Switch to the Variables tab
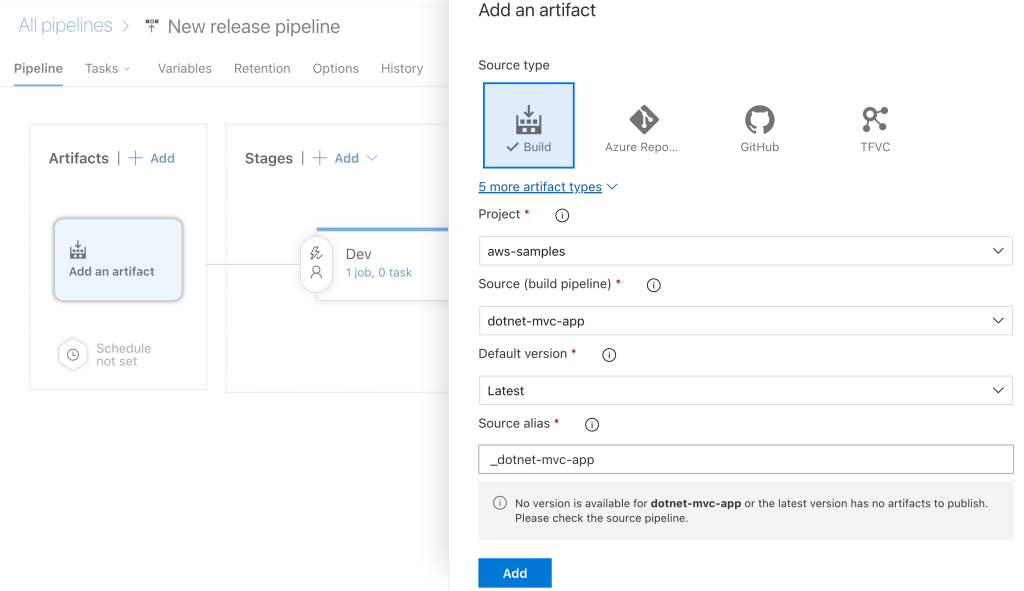The width and height of the screenshot is (1024, 591). pos(184,68)
